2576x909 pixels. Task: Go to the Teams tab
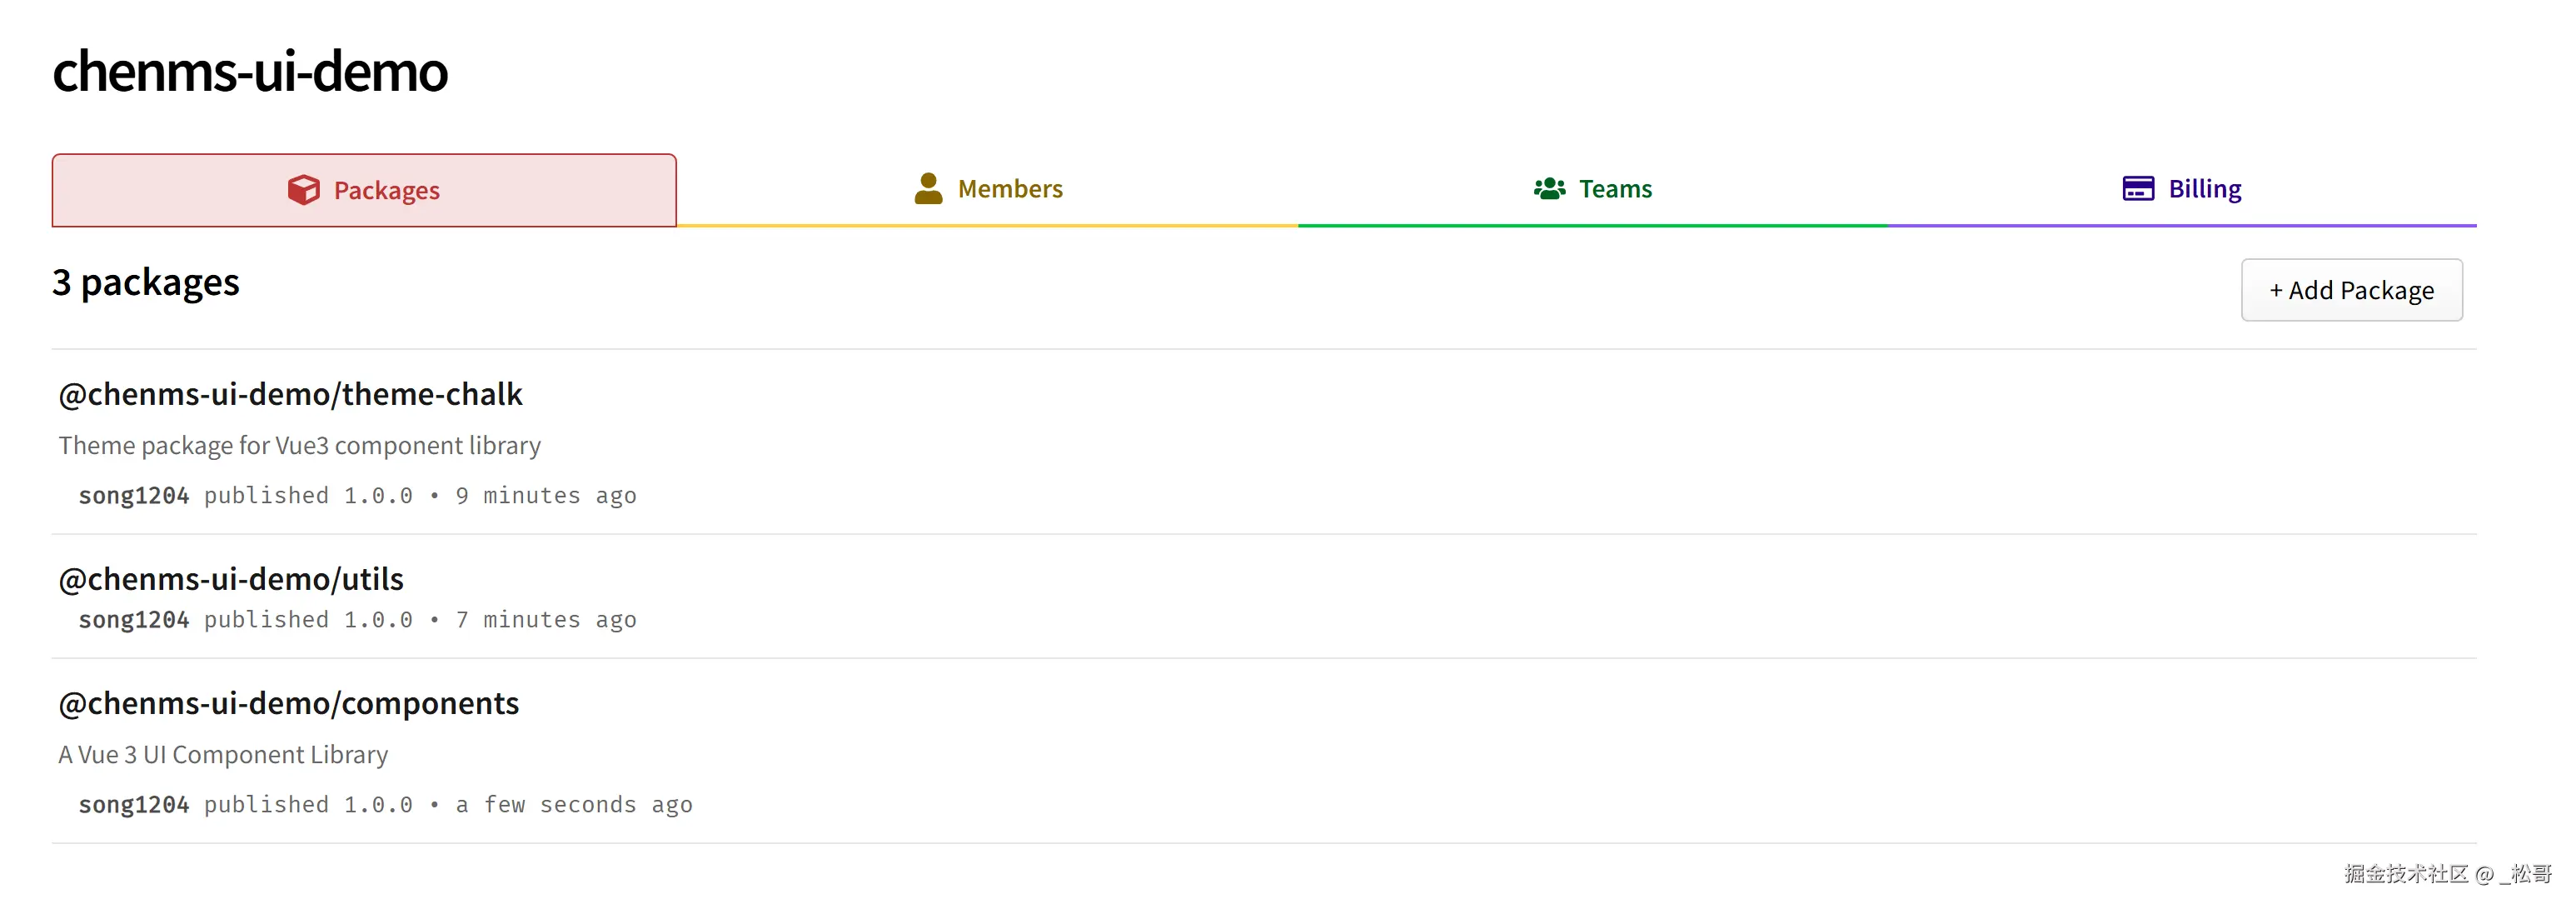1614,189
